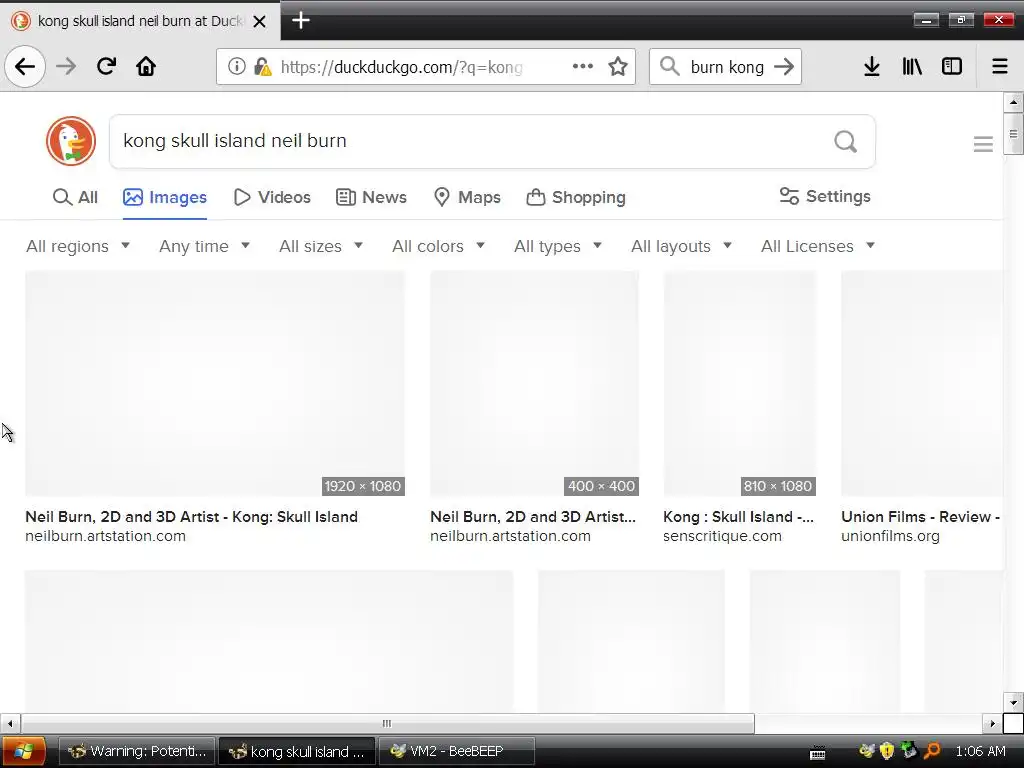Click the orange magnifier tray icon
The width and height of the screenshot is (1024, 768).
[932, 751]
